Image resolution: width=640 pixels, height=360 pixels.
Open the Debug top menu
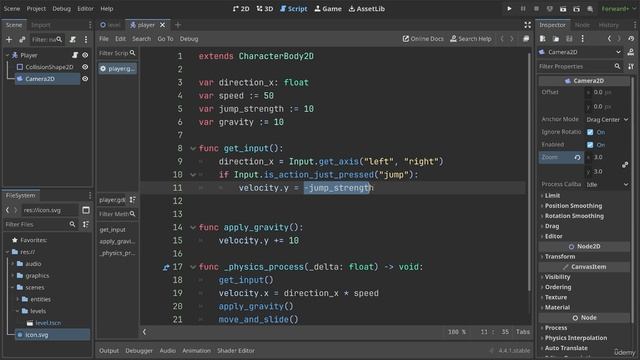pos(61,9)
